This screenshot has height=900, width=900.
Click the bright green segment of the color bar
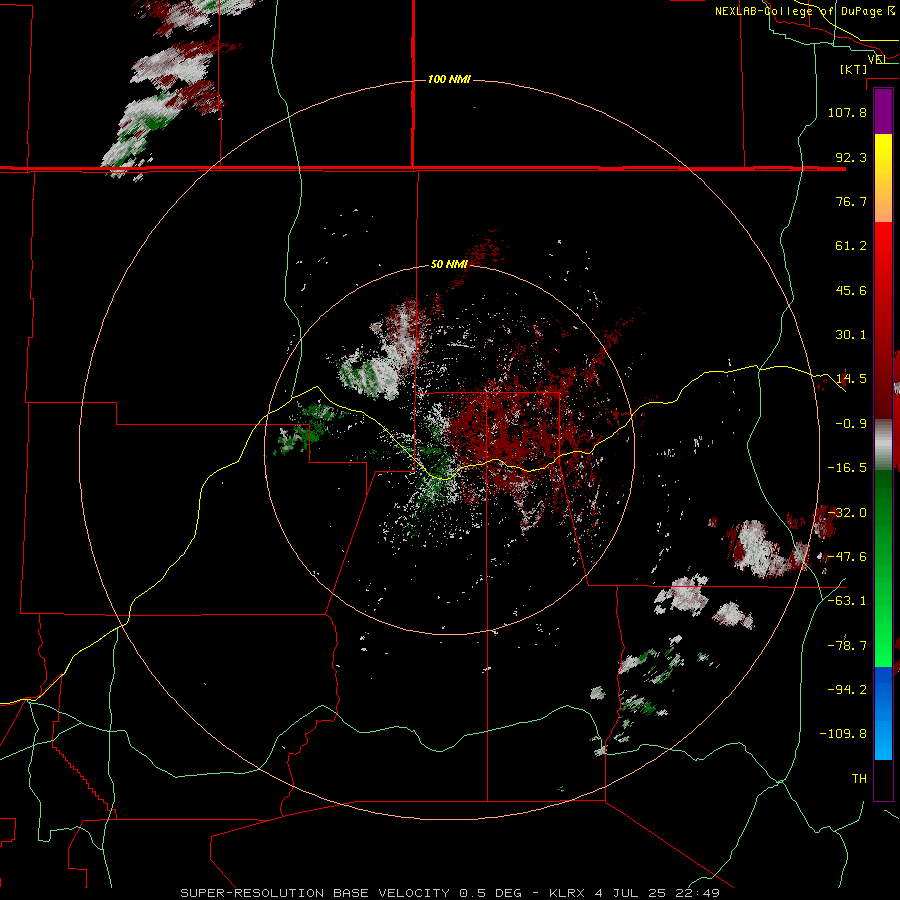[x=883, y=568]
